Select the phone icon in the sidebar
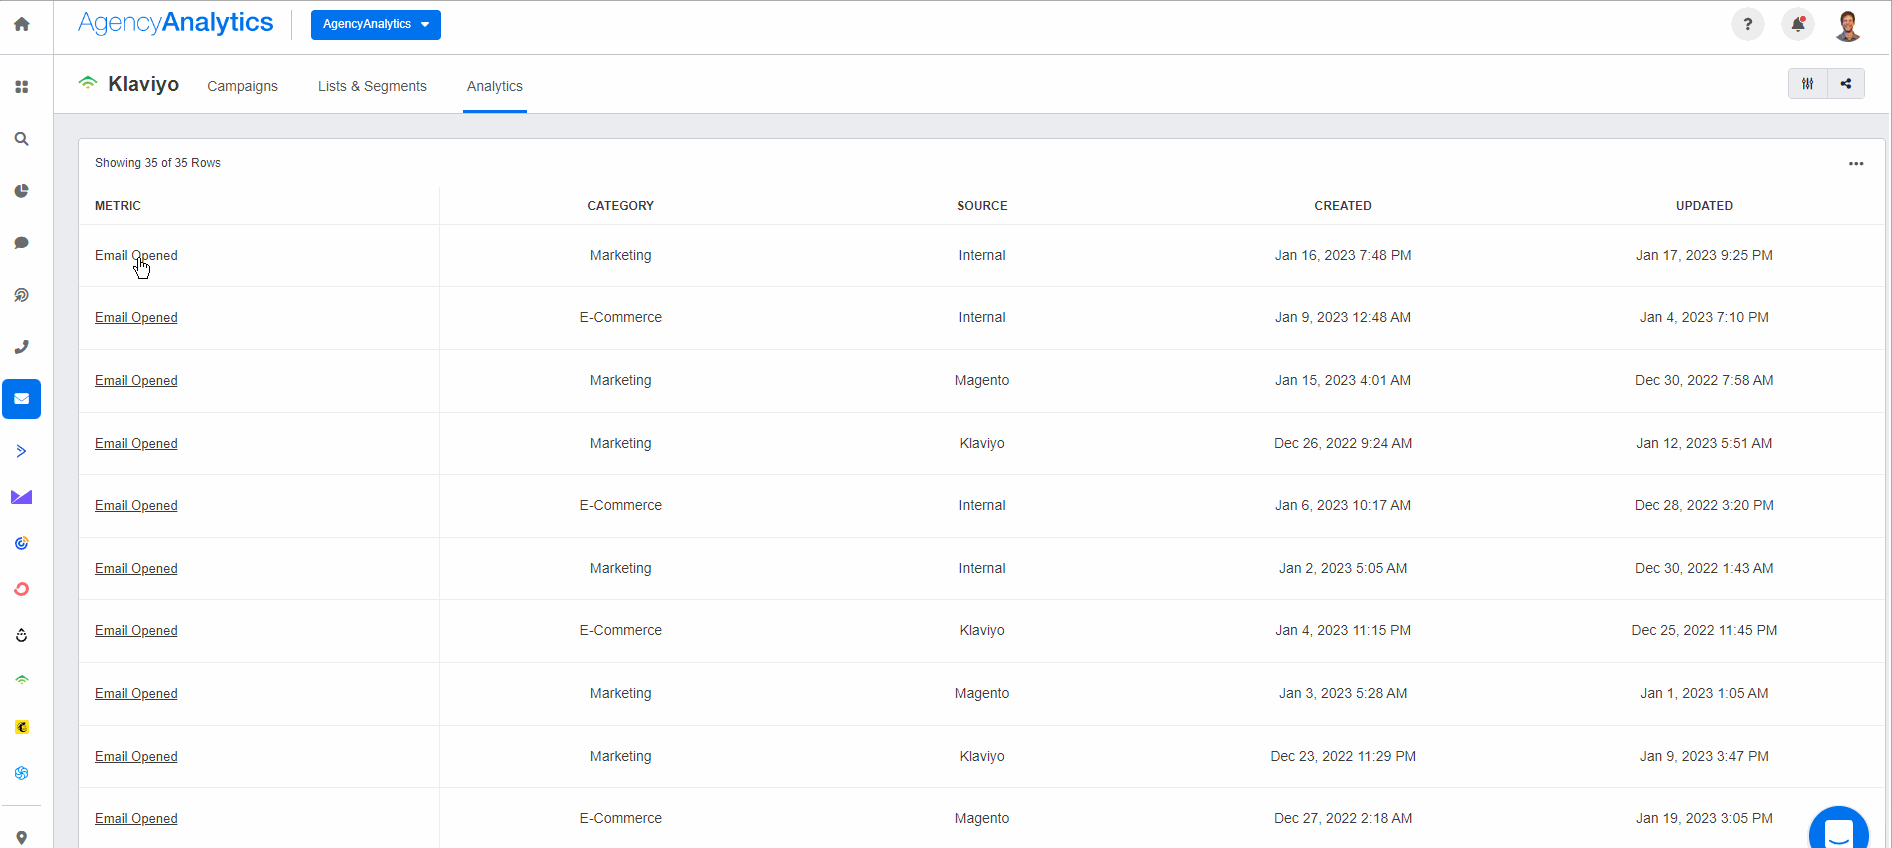The image size is (1892, 848). pyautogui.click(x=21, y=347)
